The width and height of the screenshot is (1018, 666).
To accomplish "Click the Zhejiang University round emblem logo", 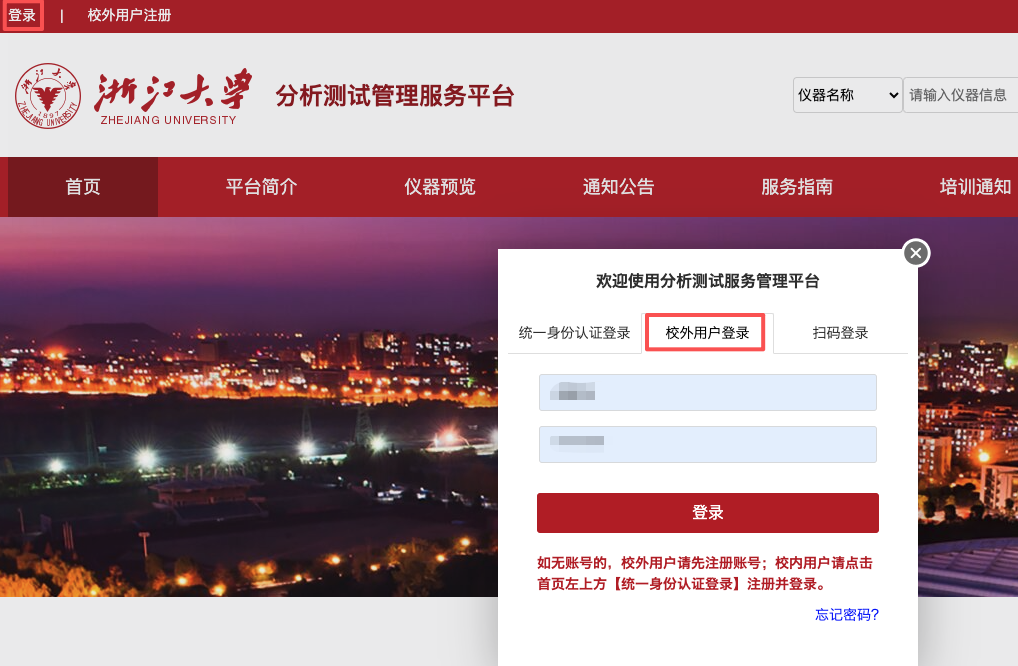I will pyautogui.click(x=48, y=96).
